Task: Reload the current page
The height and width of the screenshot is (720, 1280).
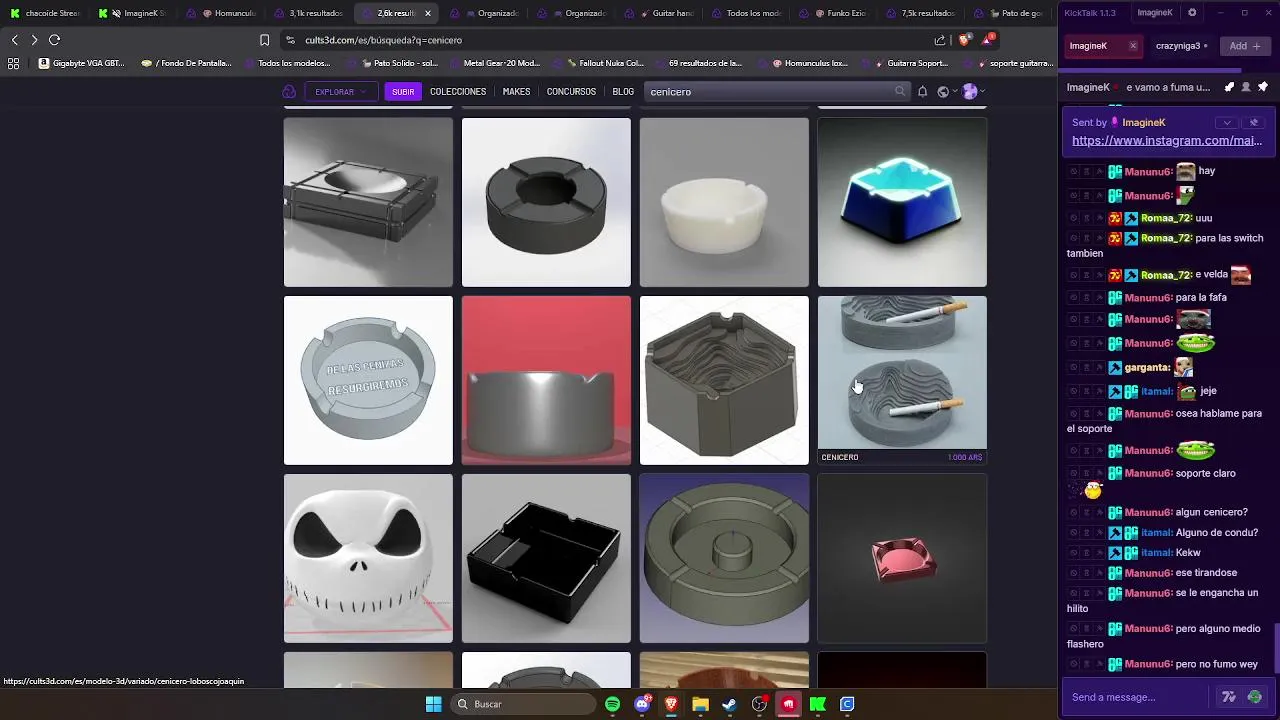Action: click(54, 40)
